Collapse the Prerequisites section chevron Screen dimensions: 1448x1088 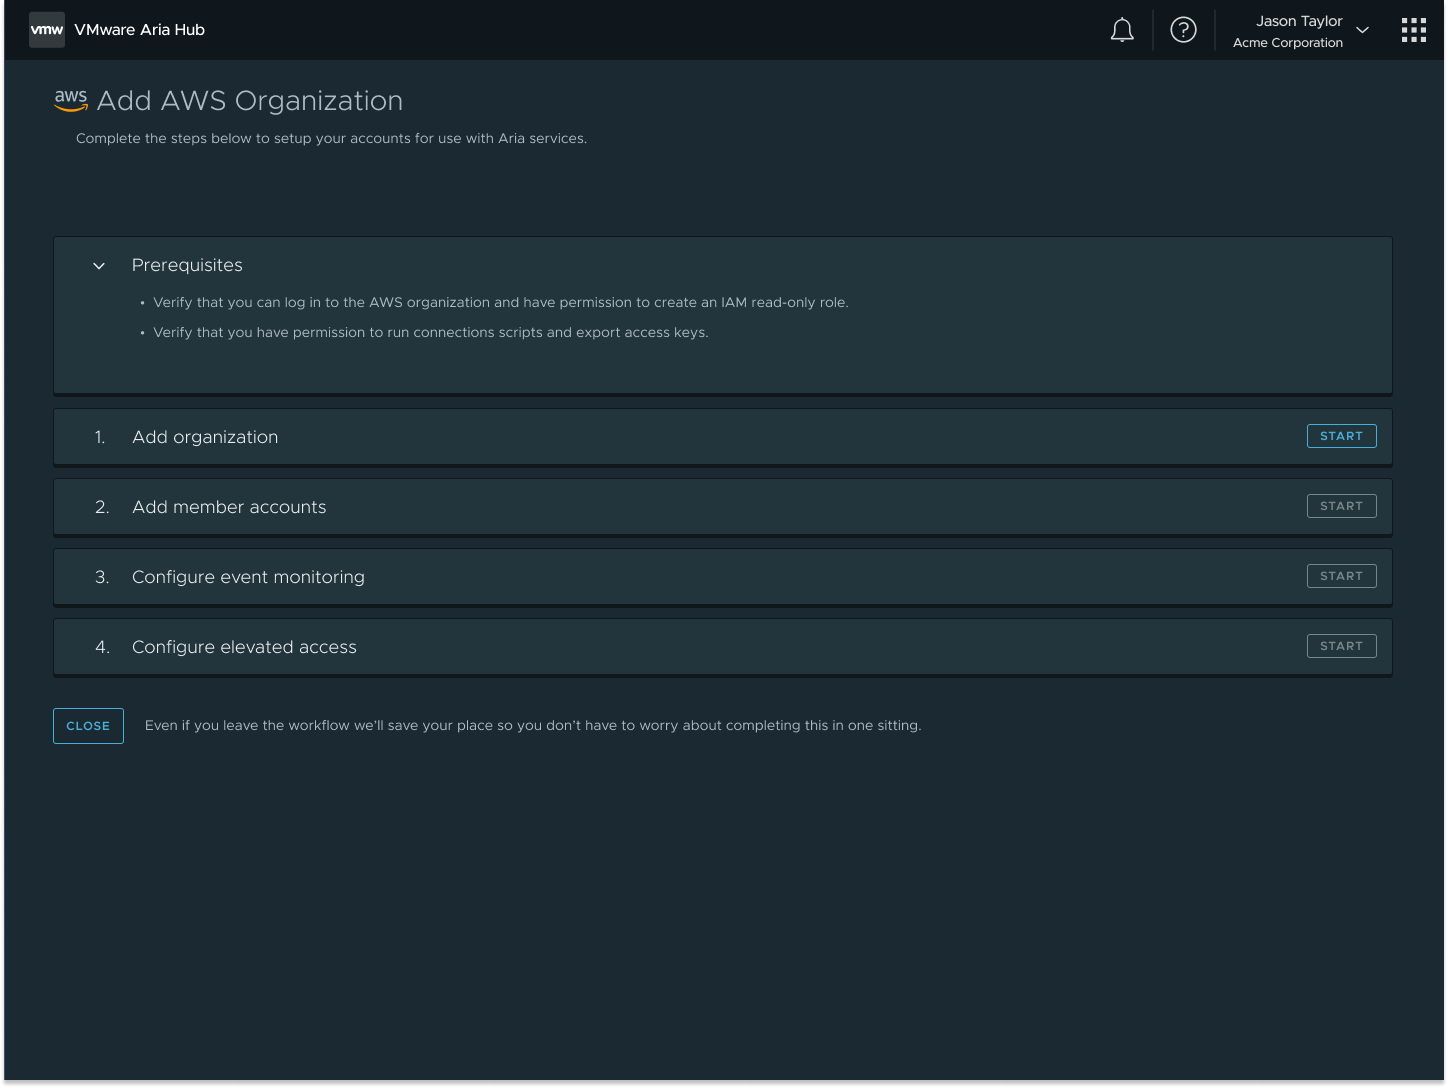[x=99, y=266]
